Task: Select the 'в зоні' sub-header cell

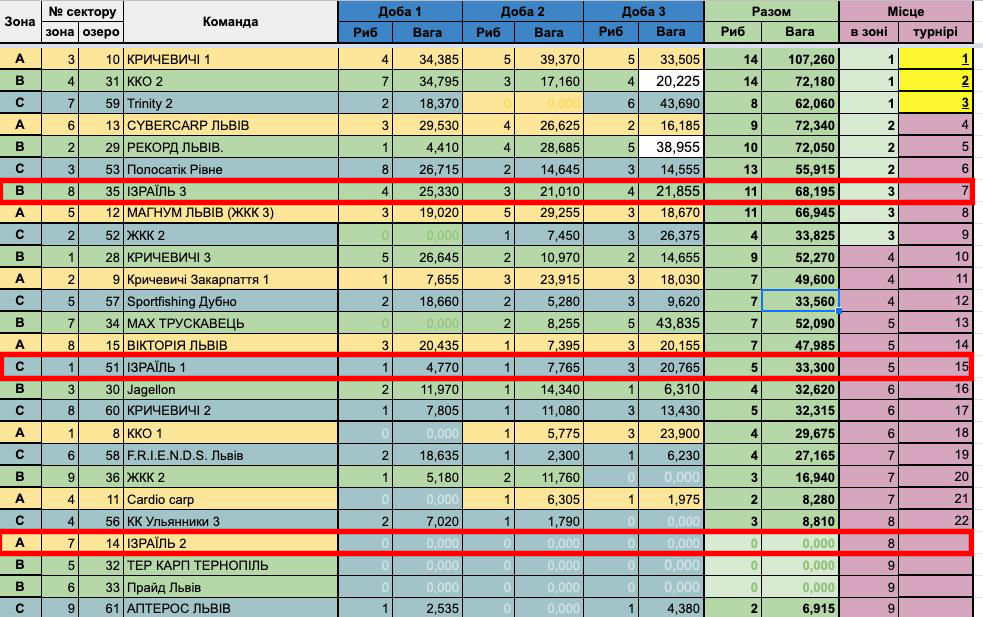Action: 869,32
